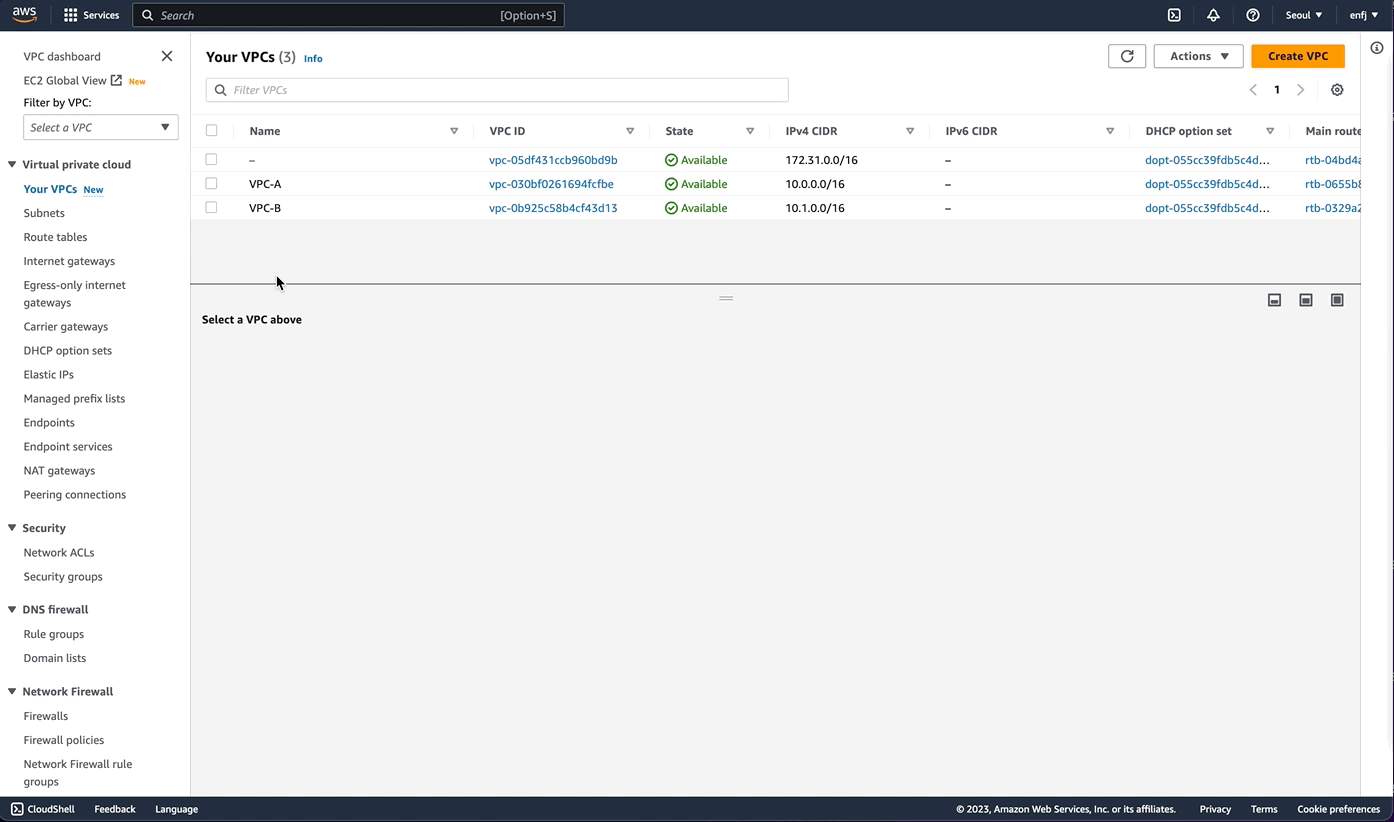Set split panel to small view
Image resolution: width=1394 pixels, height=822 pixels.
tap(1274, 300)
